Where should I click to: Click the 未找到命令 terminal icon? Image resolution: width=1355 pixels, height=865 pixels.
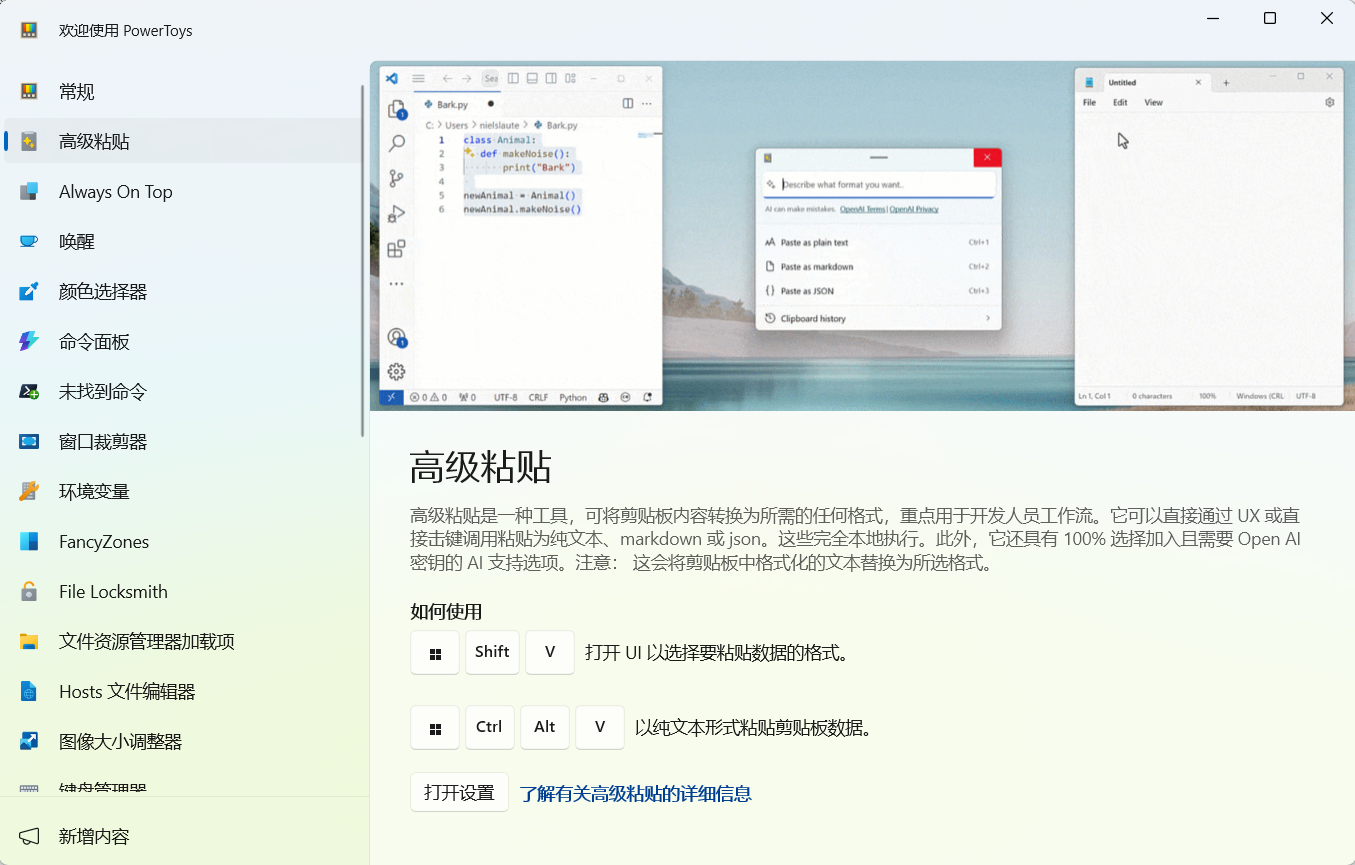pyautogui.click(x=29, y=392)
